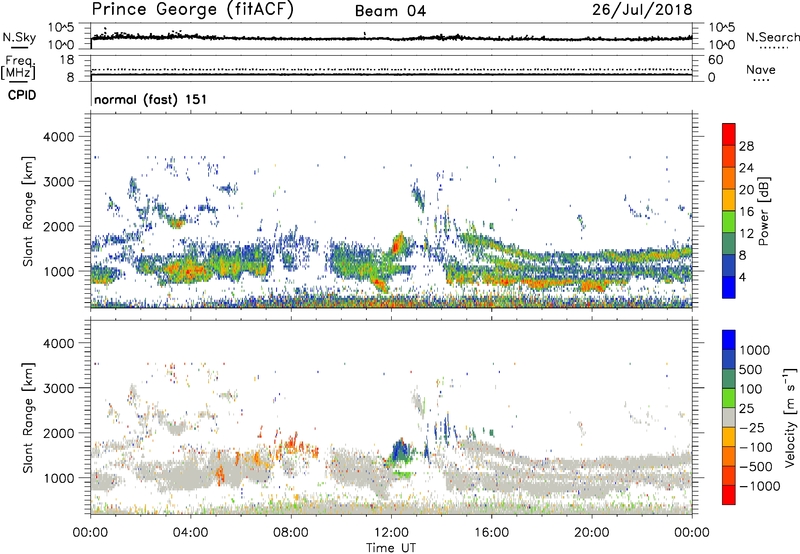Click the 'N.Search' legend label
The height and width of the screenshot is (554, 800).
click(x=772, y=37)
